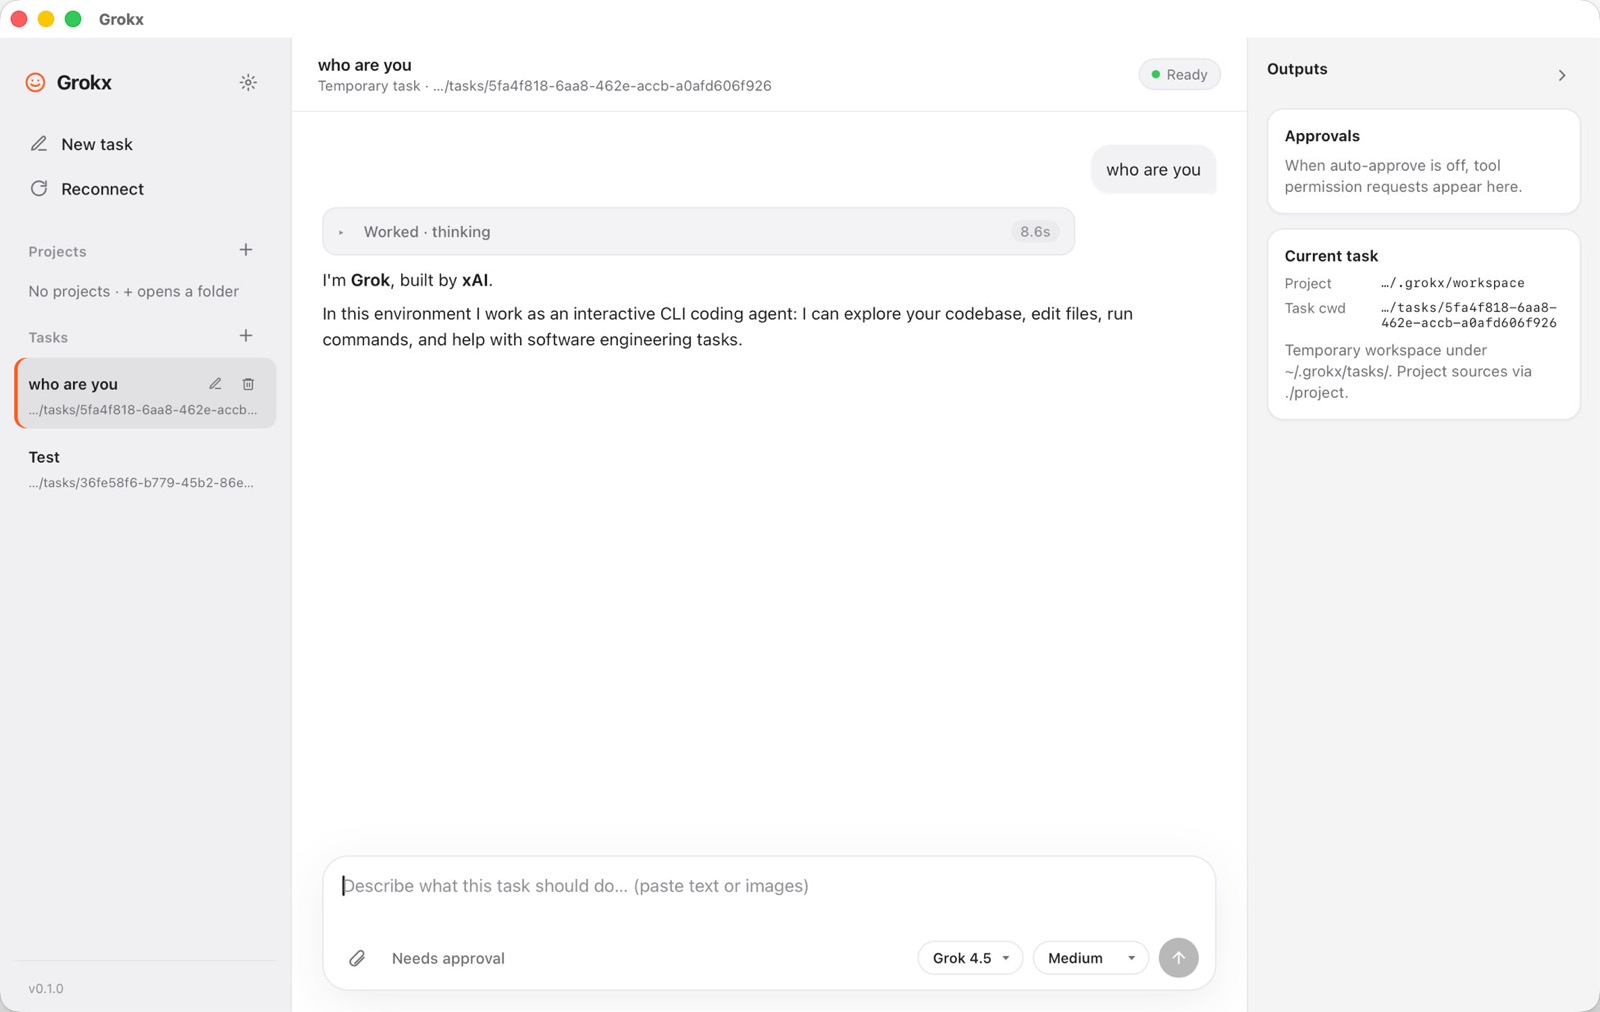Toggle the theme with the sun icon
This screenshot has height=1012, width=1600.
[x=248, y=82]
